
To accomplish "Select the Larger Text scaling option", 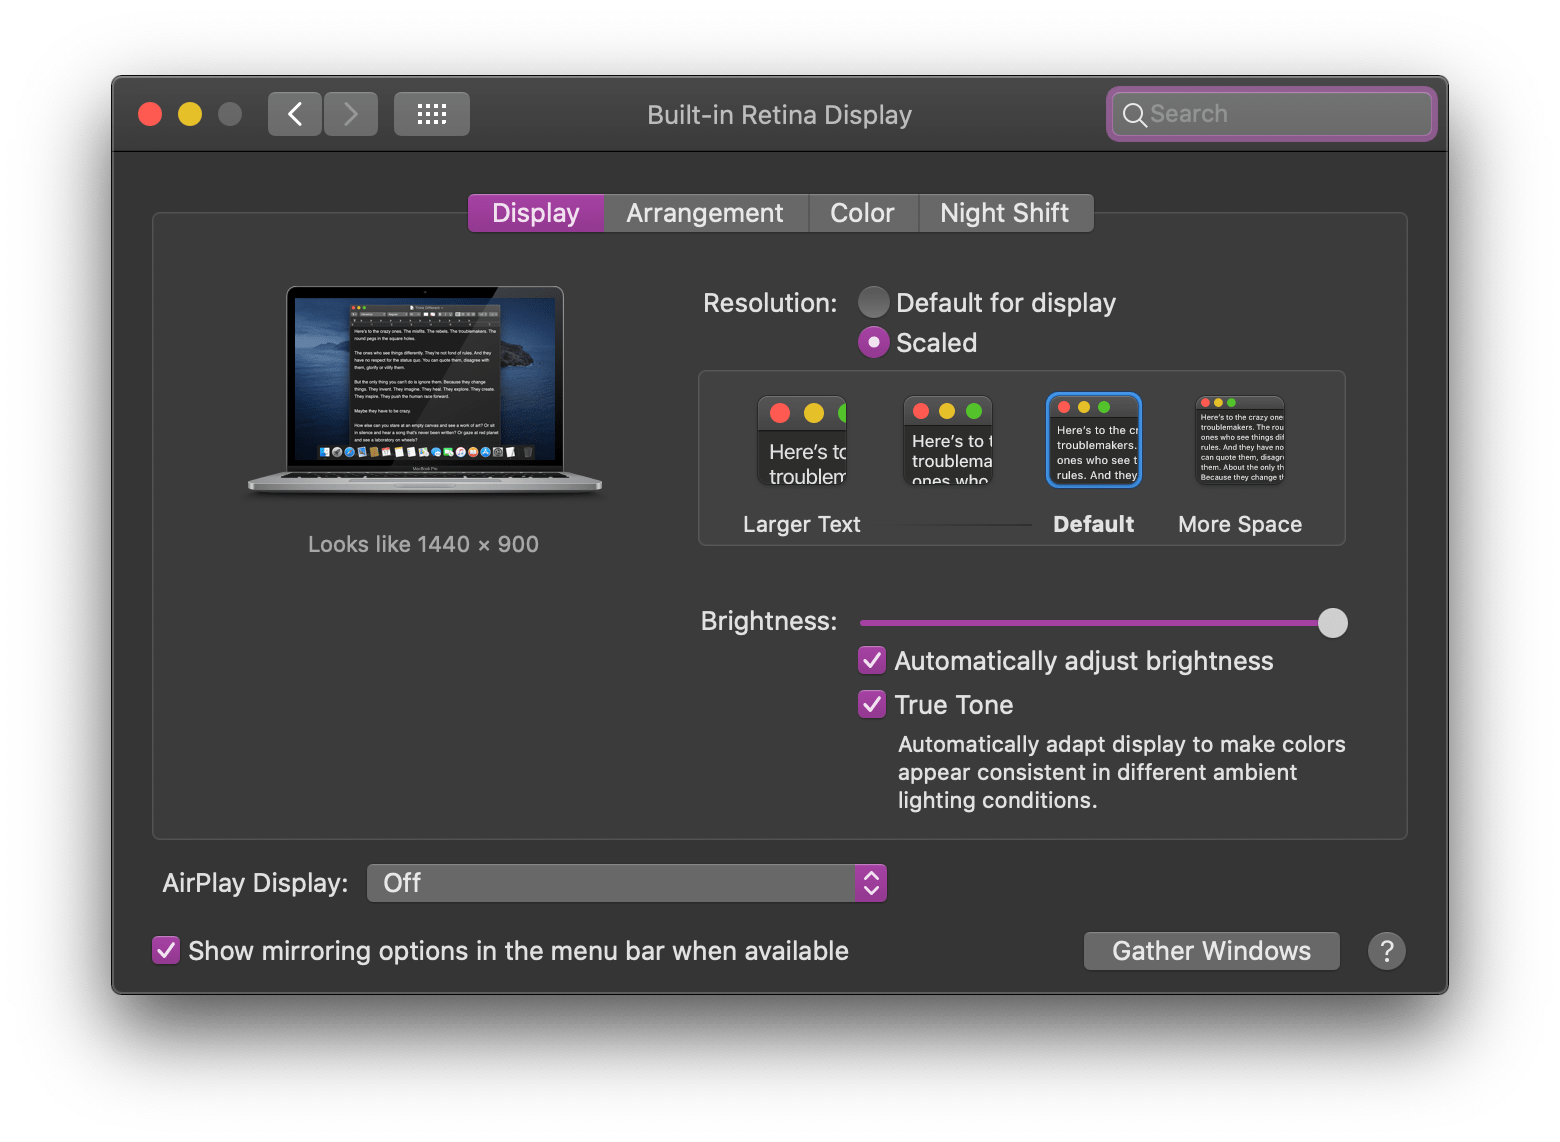I will coord(801,440).
